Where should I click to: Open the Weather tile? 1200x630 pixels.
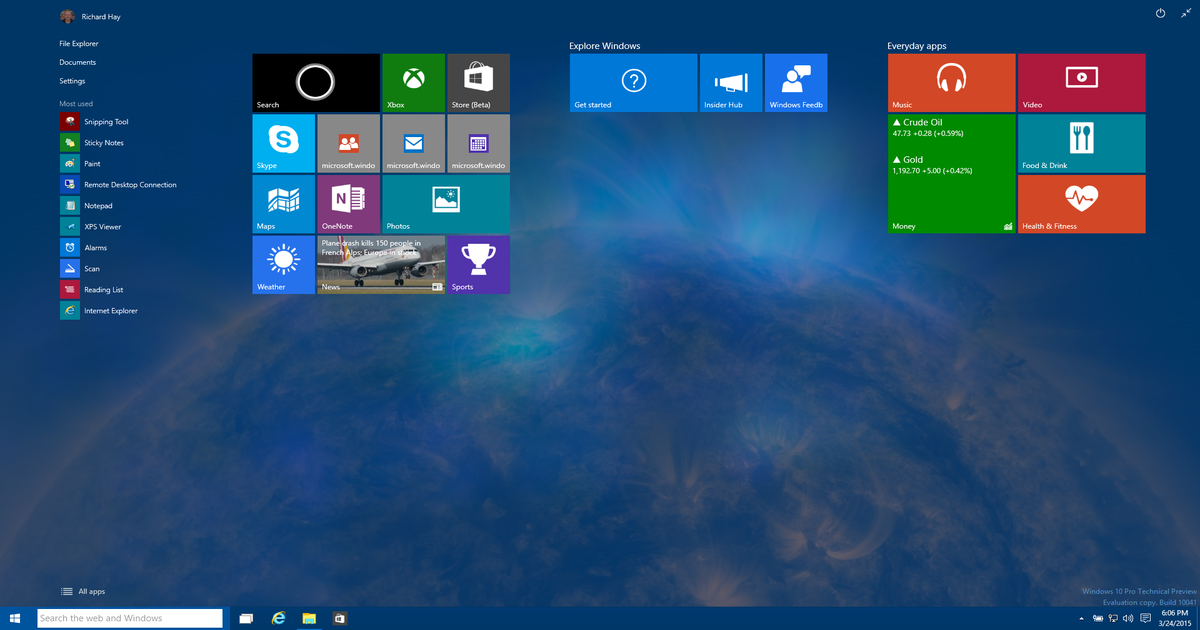click(282, 264)
